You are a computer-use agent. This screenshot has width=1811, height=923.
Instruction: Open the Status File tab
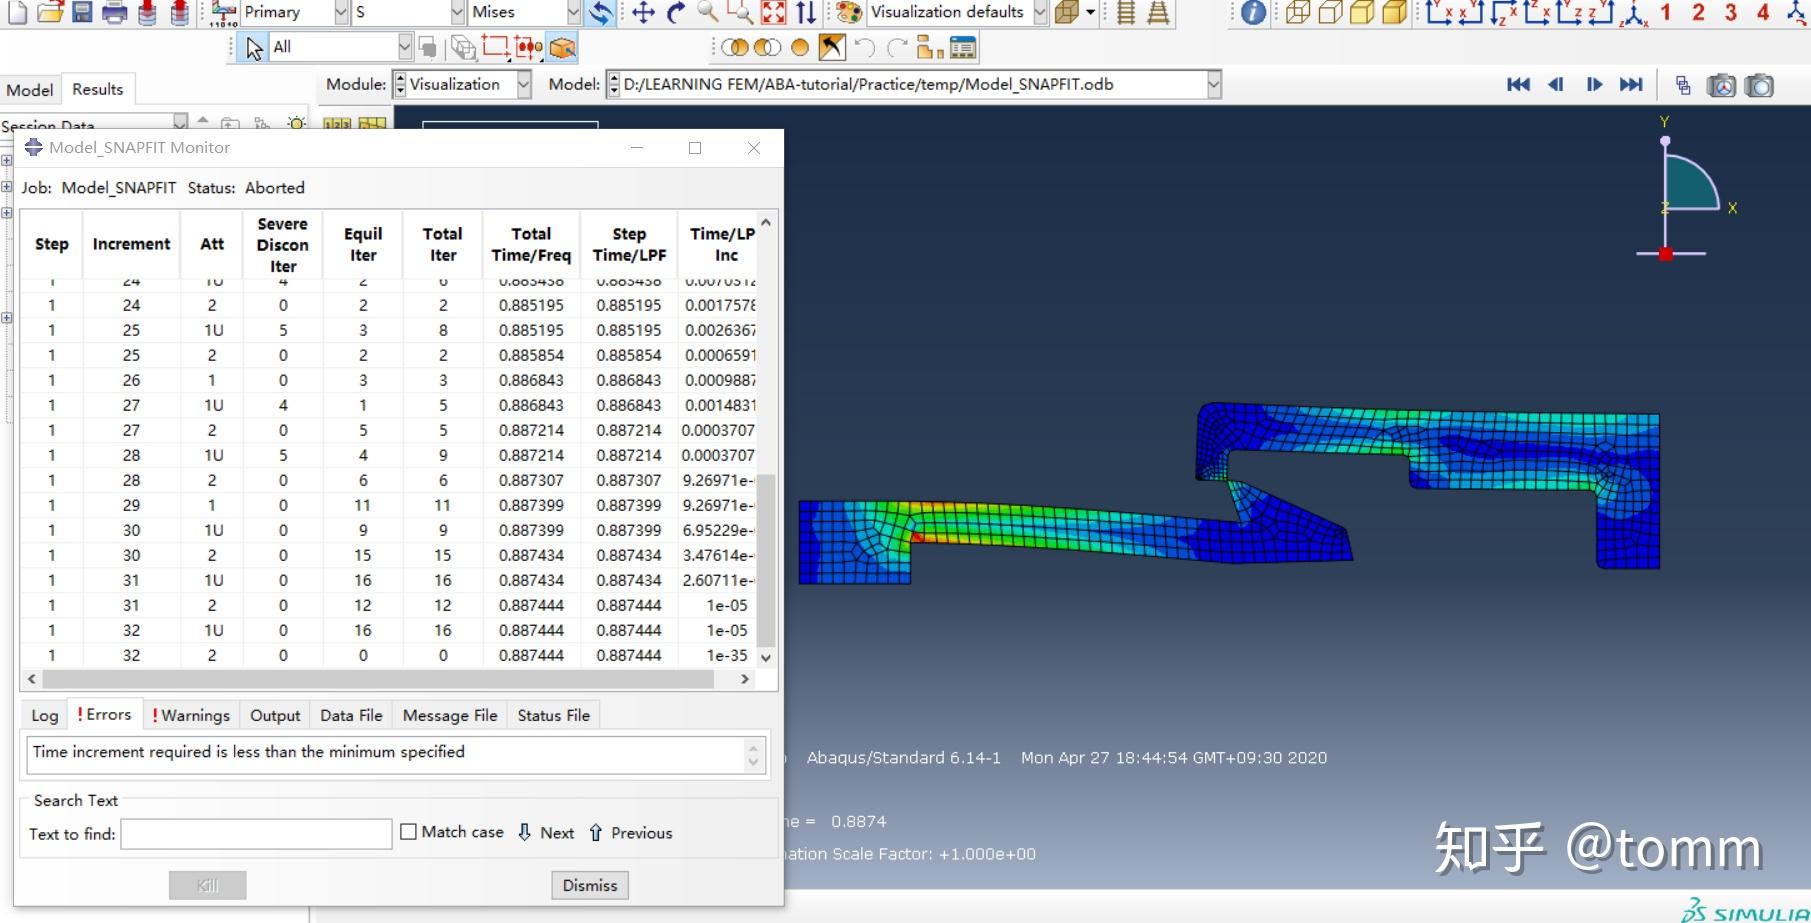[x=553, y=715]
